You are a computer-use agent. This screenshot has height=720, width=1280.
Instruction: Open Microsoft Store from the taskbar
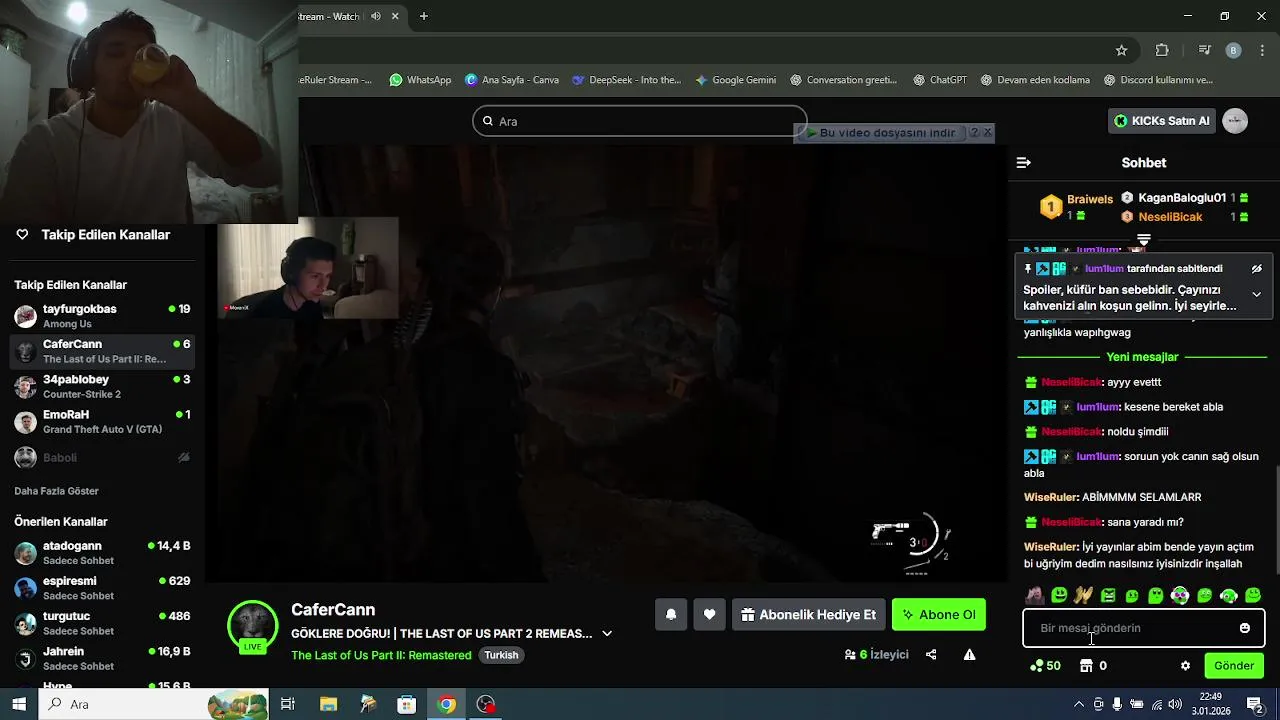coord(406,704)
